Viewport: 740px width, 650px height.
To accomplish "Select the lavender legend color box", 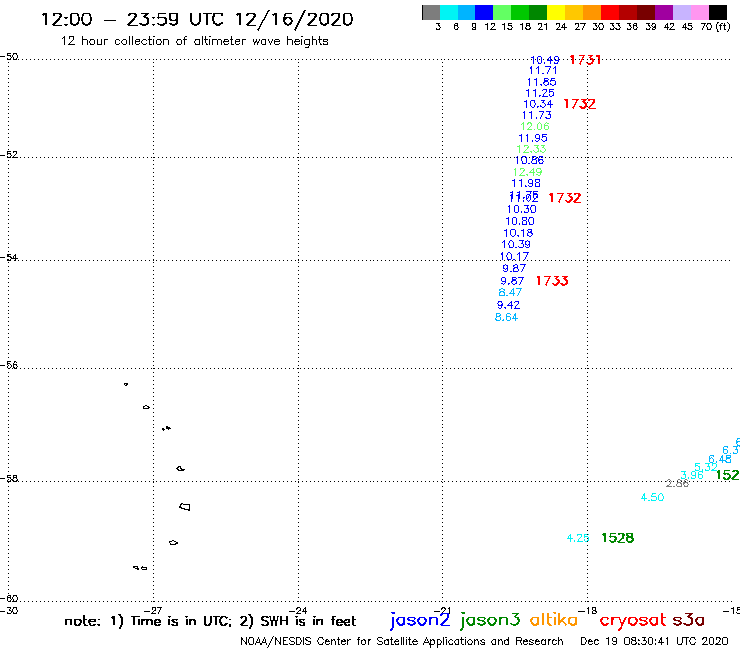I will click(x=681, y=12).
